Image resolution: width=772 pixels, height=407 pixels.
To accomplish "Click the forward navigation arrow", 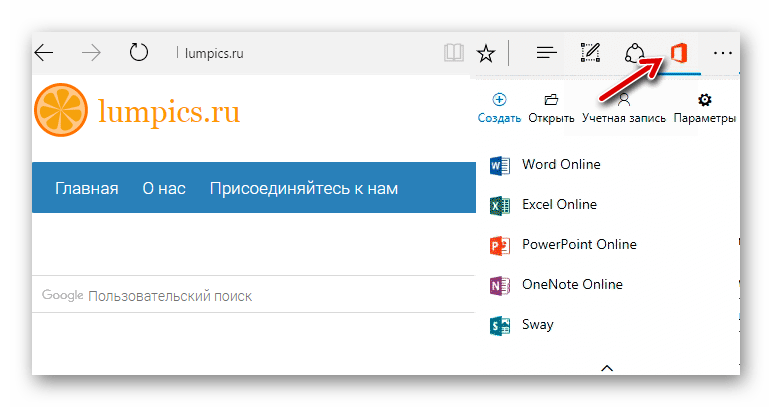I will tap(91, 53).
